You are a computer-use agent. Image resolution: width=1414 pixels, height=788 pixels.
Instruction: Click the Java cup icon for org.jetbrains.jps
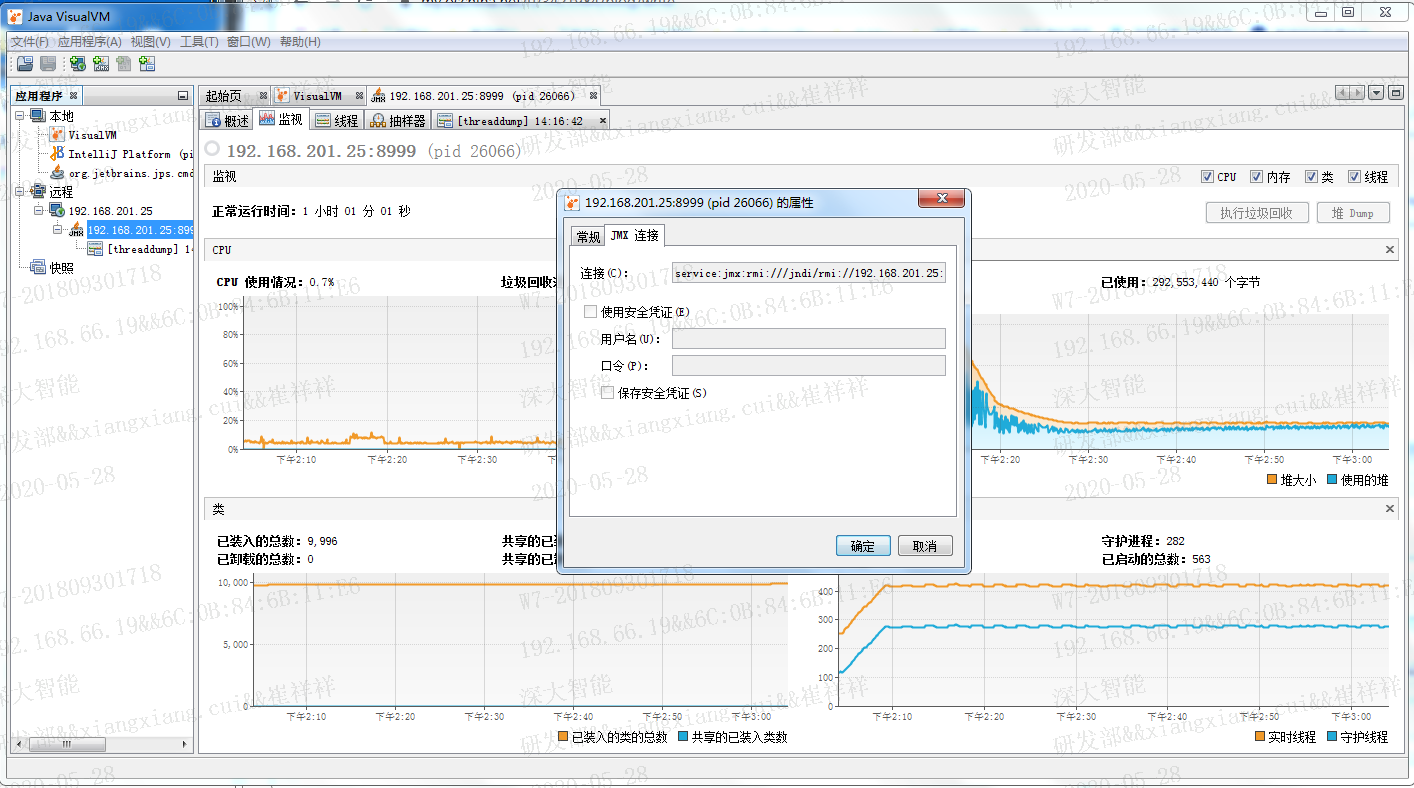pyautogui.click(x=57, y=173)
